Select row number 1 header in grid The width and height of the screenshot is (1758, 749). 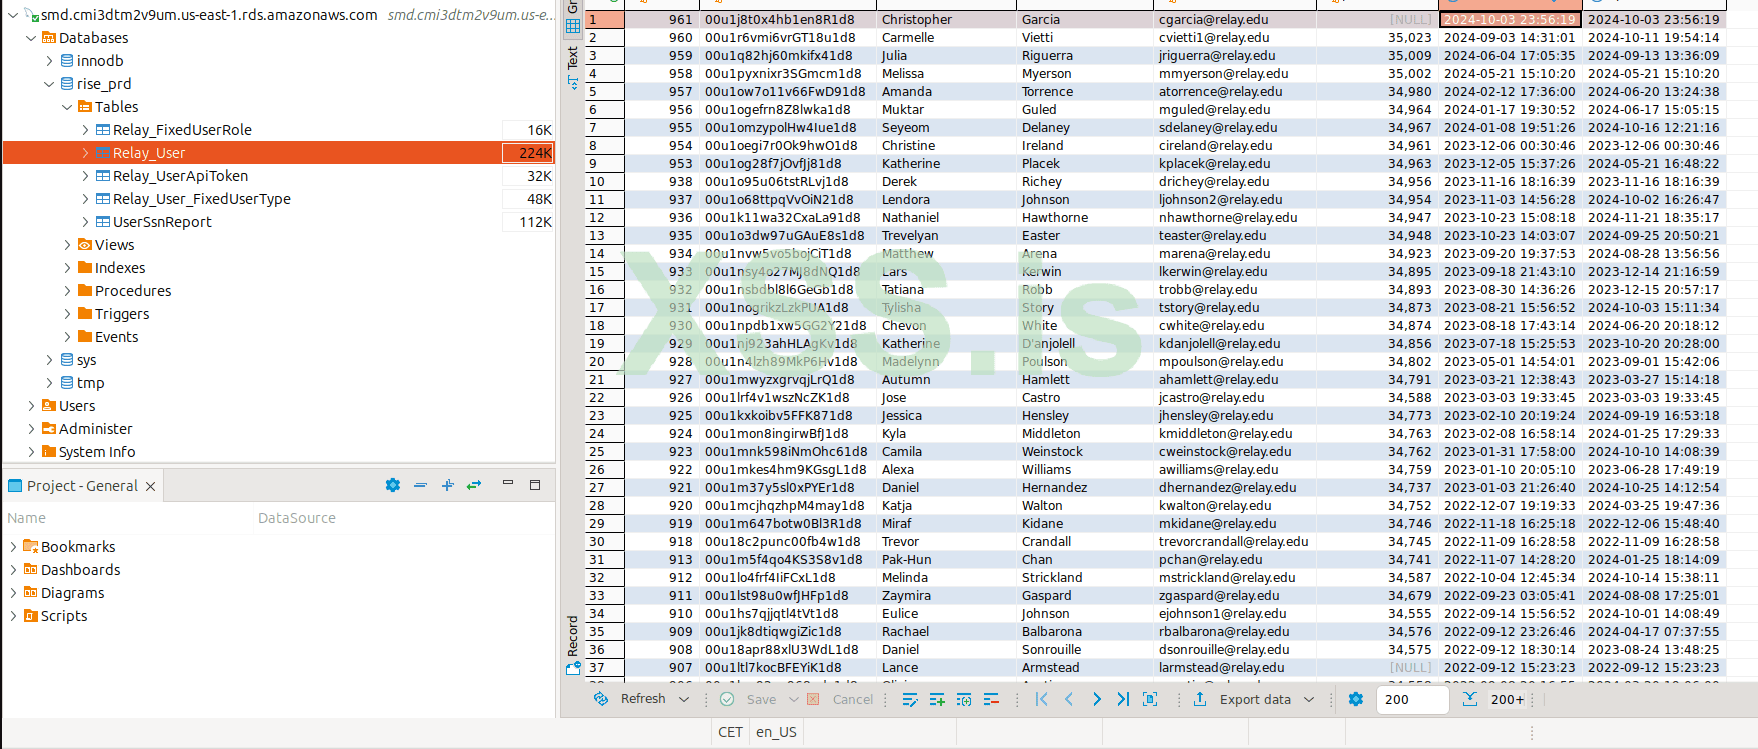click(604, 20)
